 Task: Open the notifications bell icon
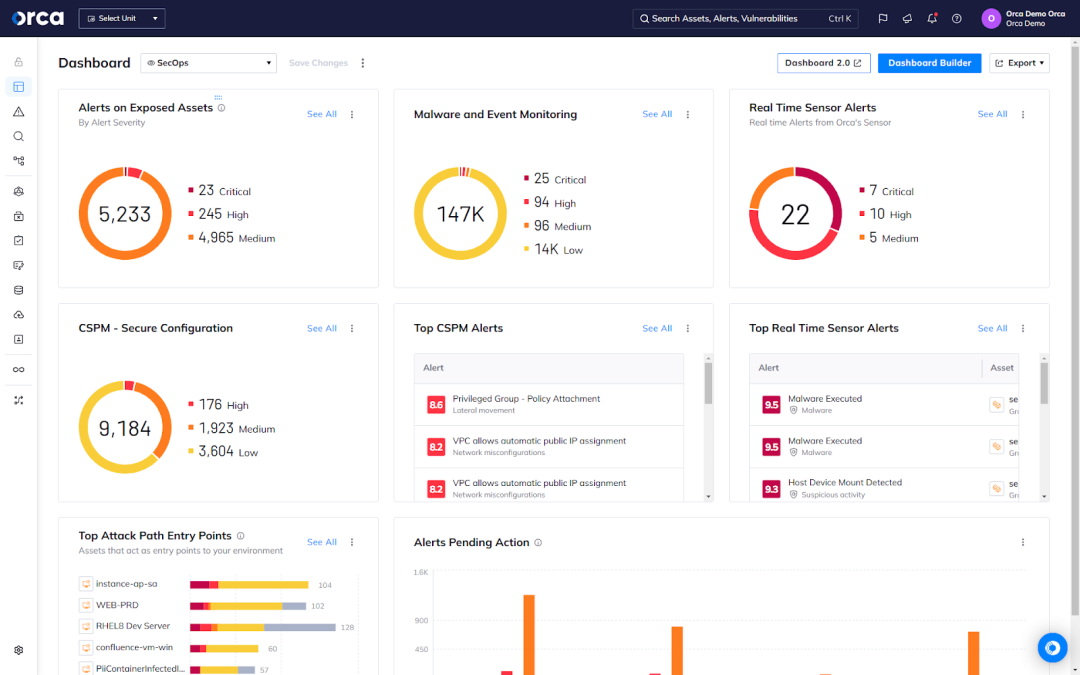[x=932, y=18]
